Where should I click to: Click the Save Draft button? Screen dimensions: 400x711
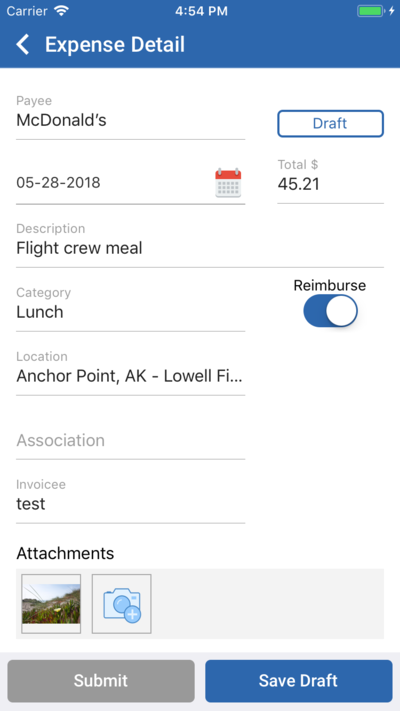(x=298, y=681)
